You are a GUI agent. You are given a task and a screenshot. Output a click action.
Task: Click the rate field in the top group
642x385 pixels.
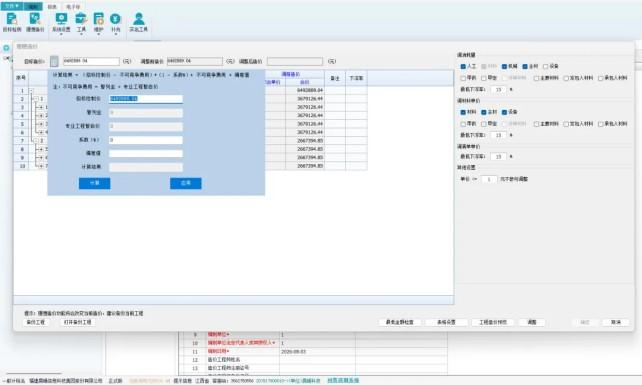[x=498, y=89]
